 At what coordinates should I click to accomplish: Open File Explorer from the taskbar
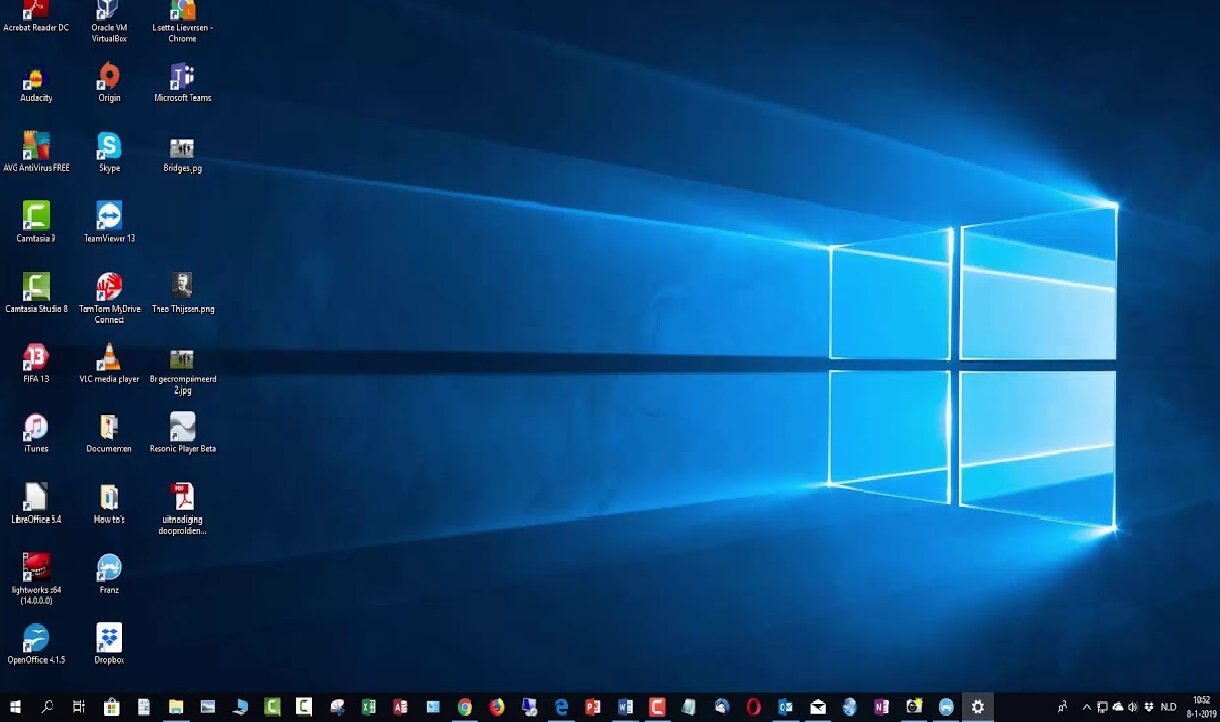click(176, 707)
